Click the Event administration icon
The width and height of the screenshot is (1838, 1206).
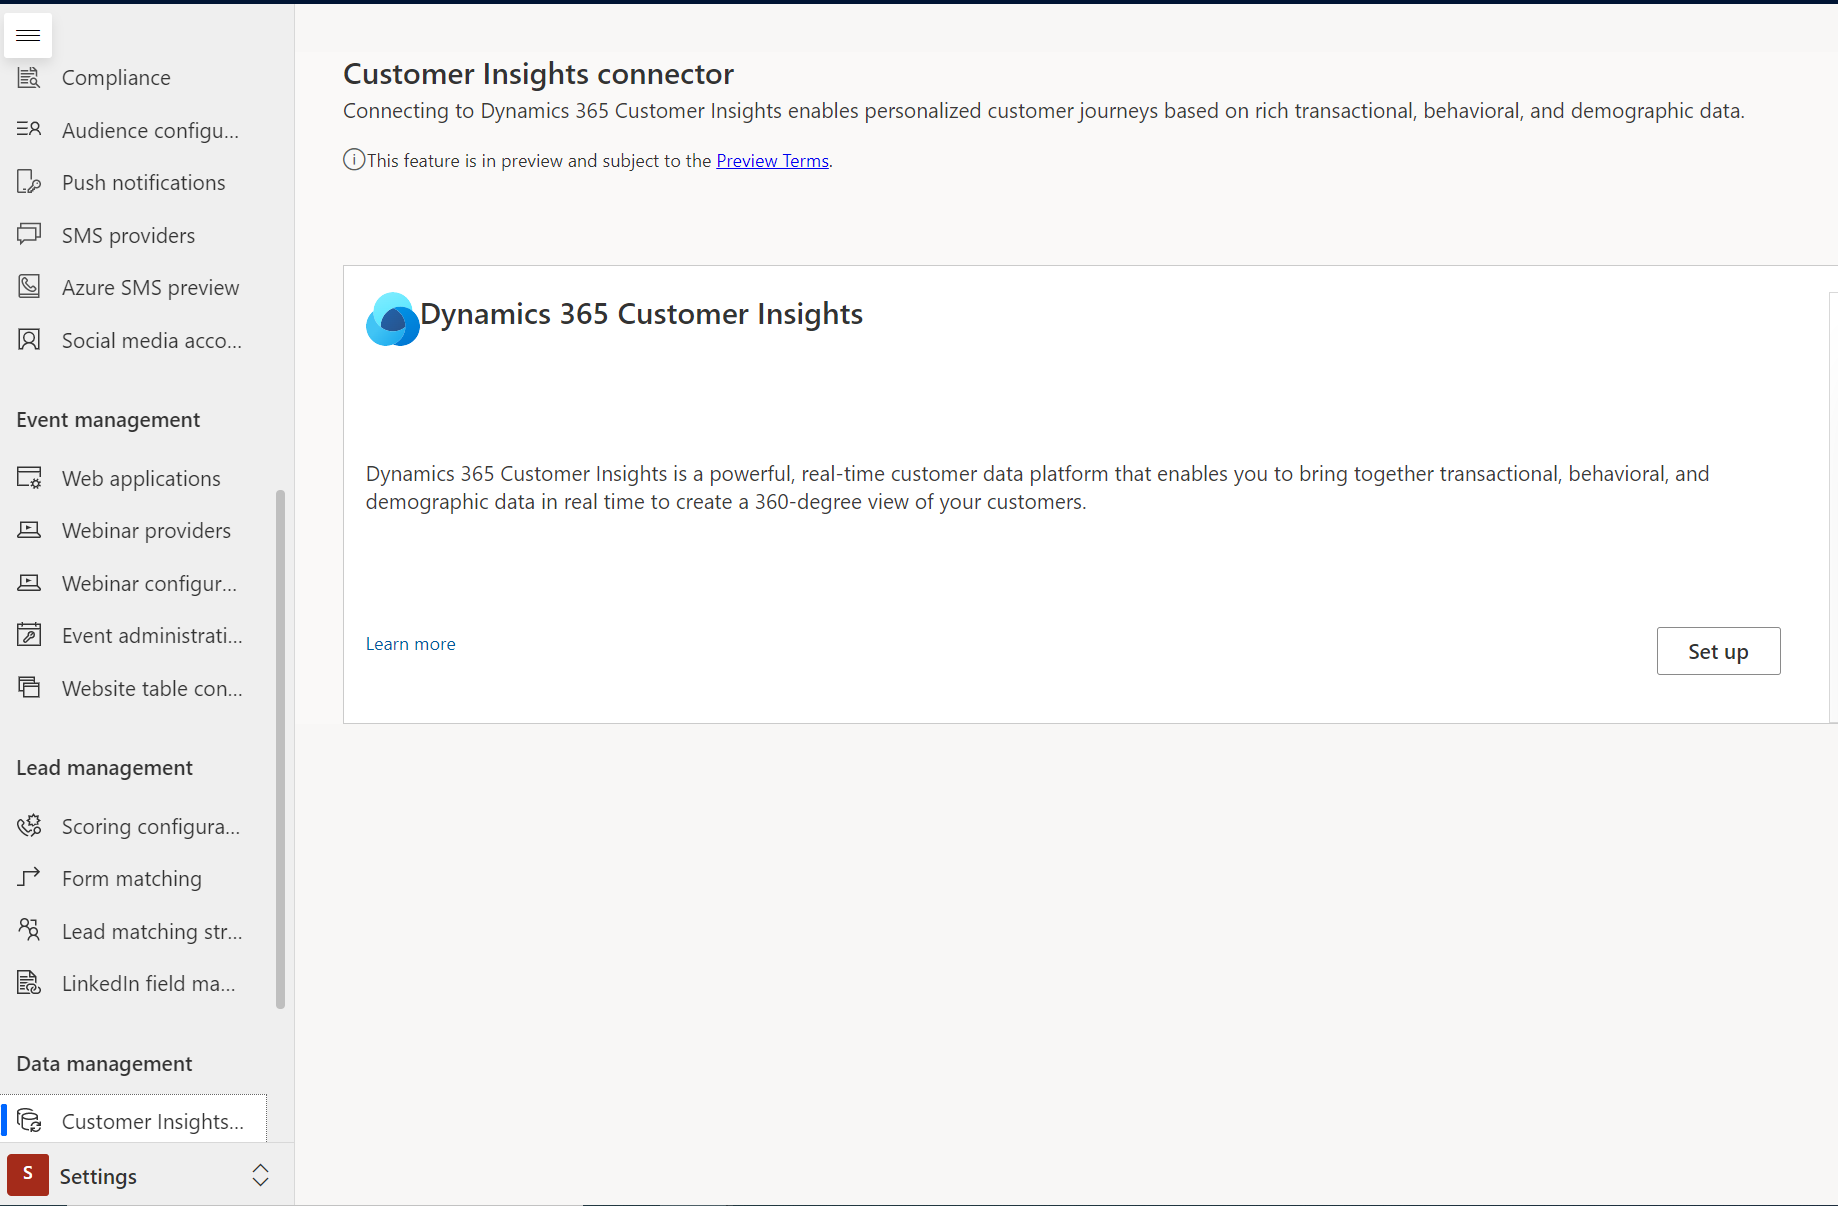point(29,635)
